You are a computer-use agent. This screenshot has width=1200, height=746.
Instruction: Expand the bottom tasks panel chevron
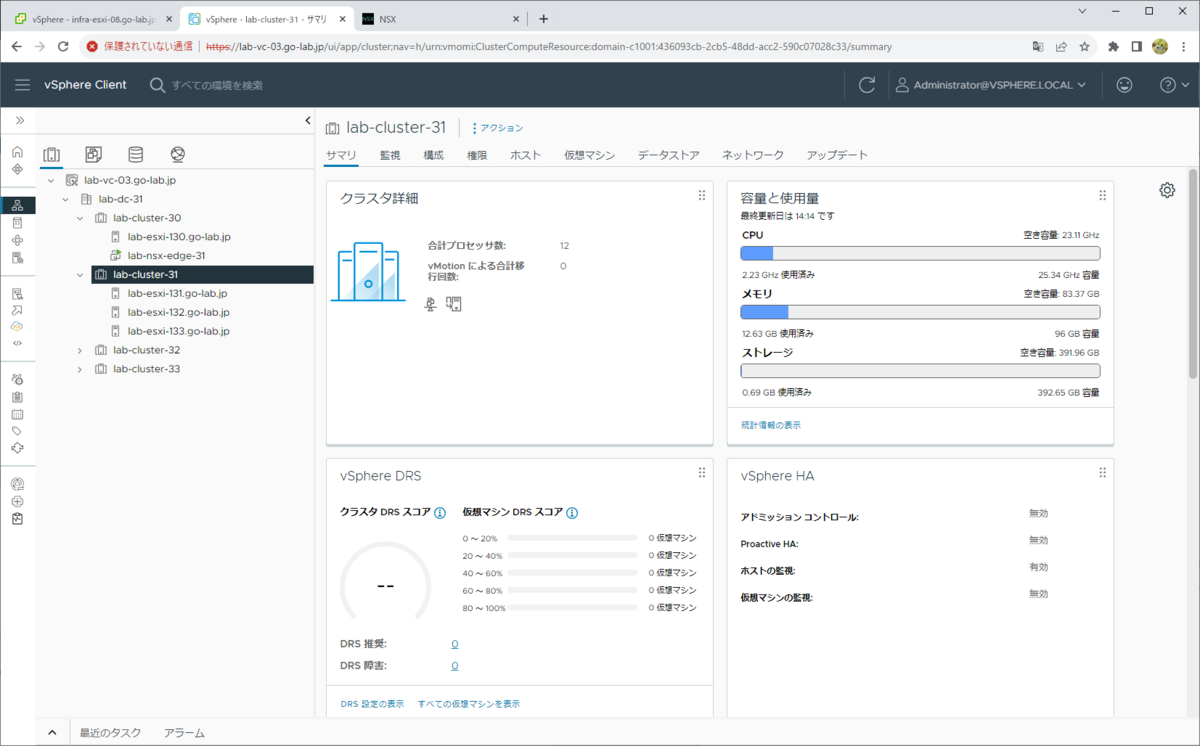click(51, 733)
